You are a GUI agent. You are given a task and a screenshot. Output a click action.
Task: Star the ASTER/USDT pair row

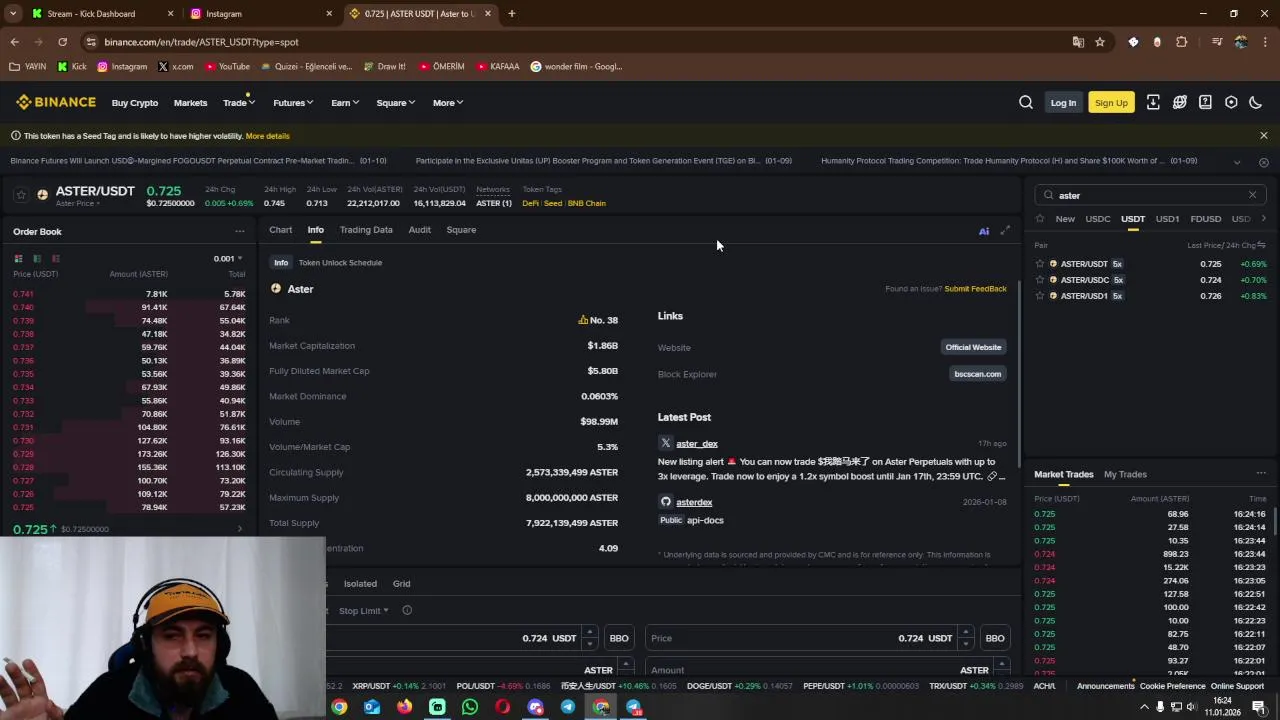1040,264
